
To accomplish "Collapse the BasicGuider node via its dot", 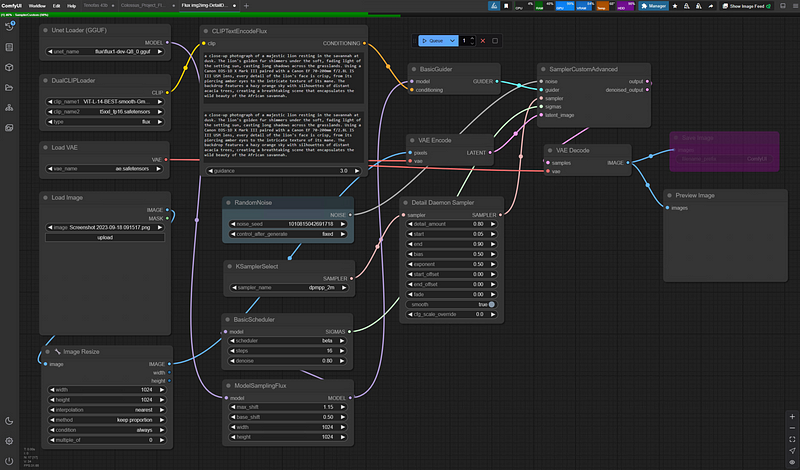I will coord(414,68).
